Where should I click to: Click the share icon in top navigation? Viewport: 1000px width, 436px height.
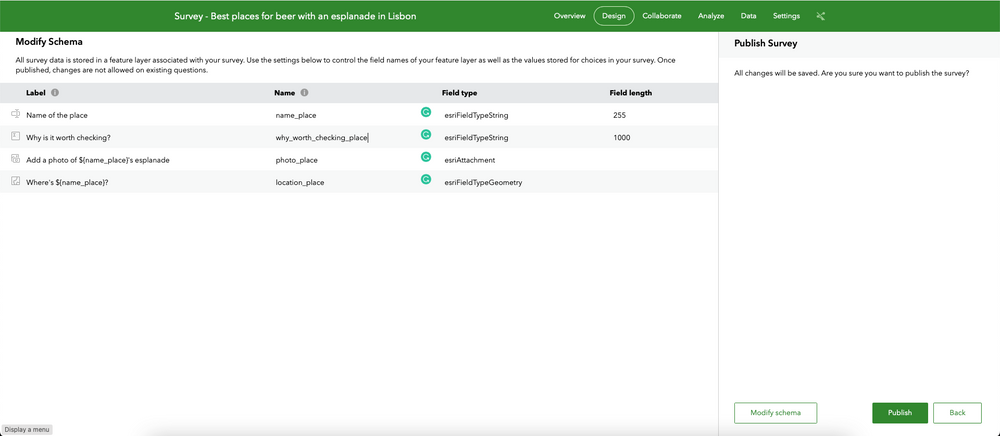(x=821, y=16)
